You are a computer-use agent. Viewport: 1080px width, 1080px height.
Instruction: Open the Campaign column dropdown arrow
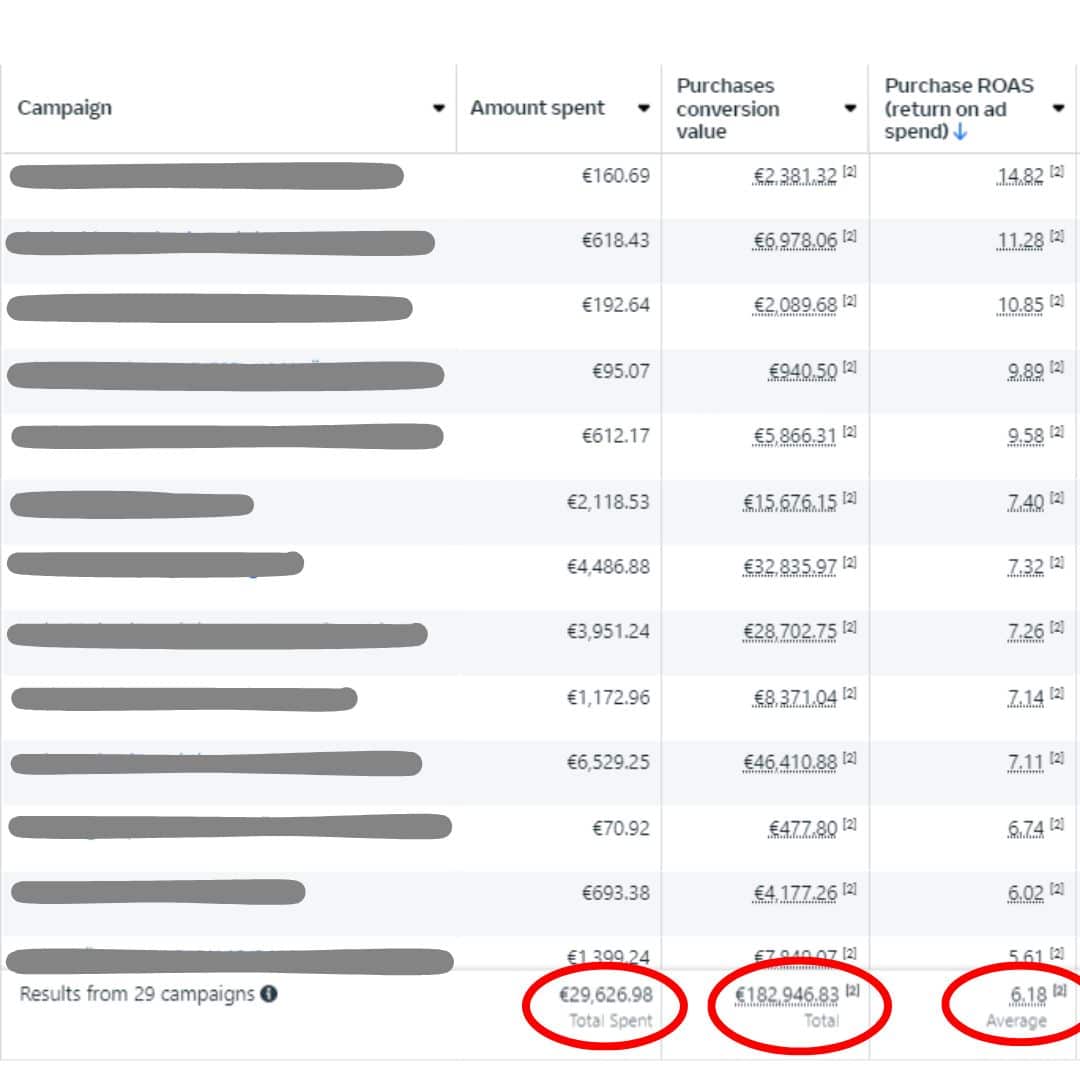click(438, 108)
